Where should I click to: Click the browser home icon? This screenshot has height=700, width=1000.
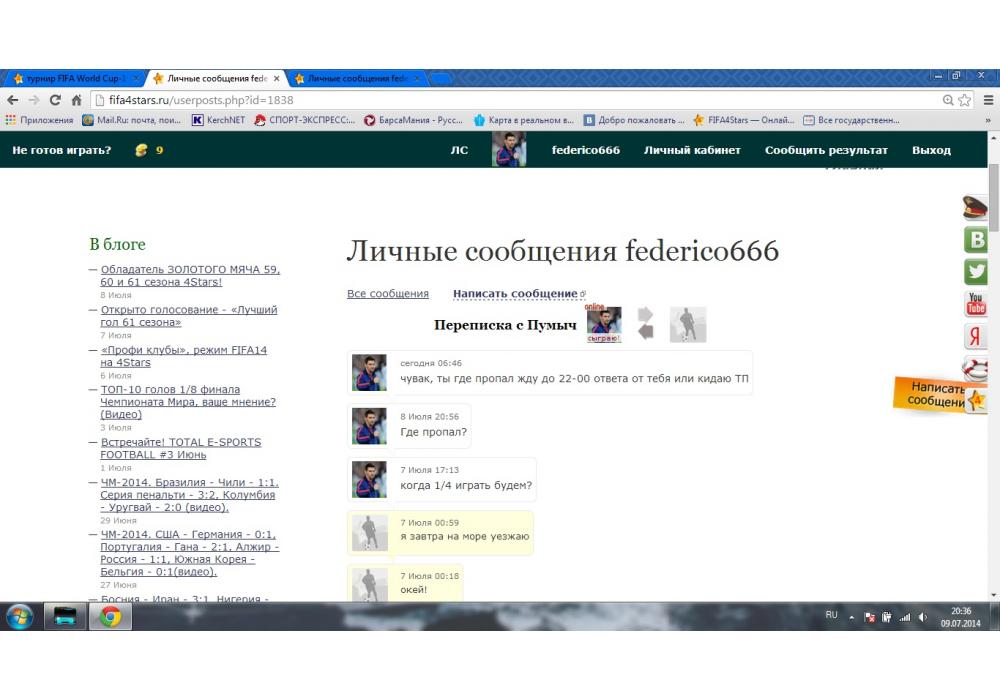click(x=77, y=100)
